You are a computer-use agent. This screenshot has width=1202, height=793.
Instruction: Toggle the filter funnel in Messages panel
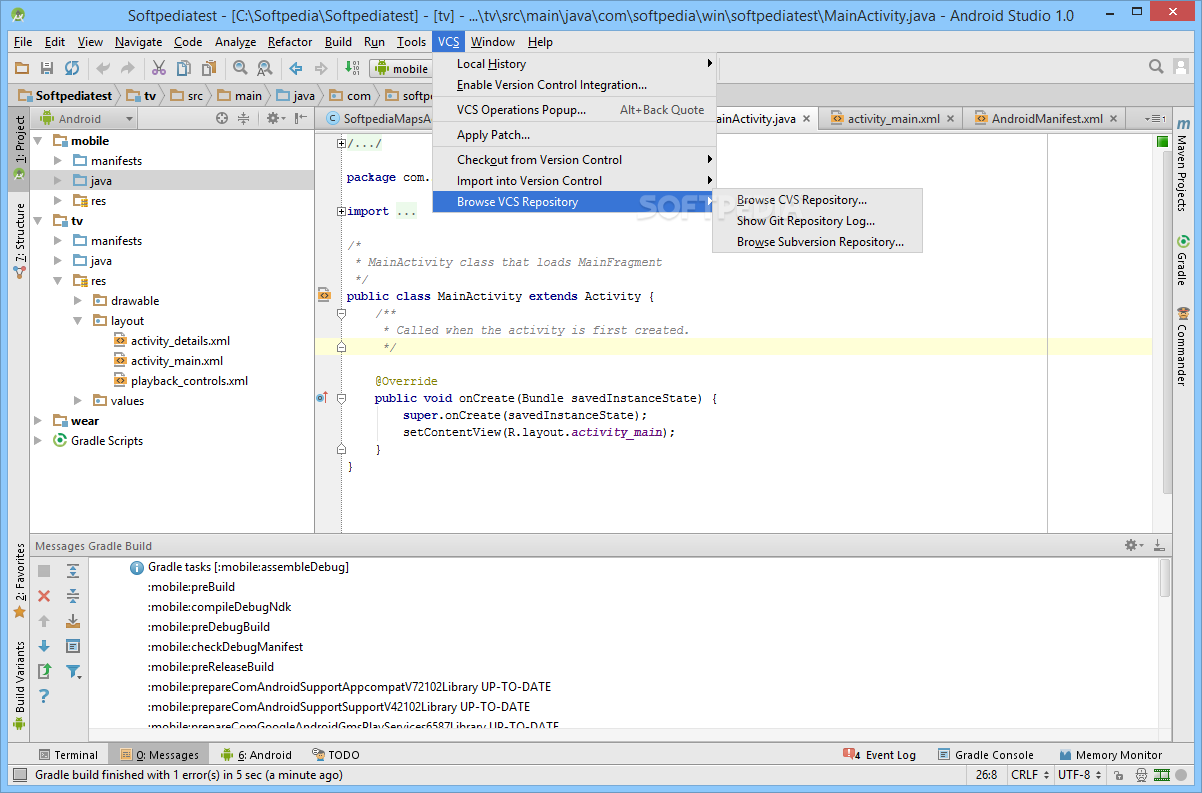click(x=73, y=671)
